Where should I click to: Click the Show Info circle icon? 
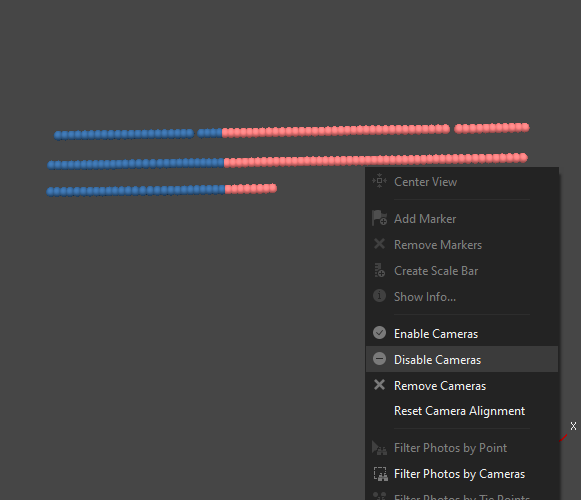(379, 296)
